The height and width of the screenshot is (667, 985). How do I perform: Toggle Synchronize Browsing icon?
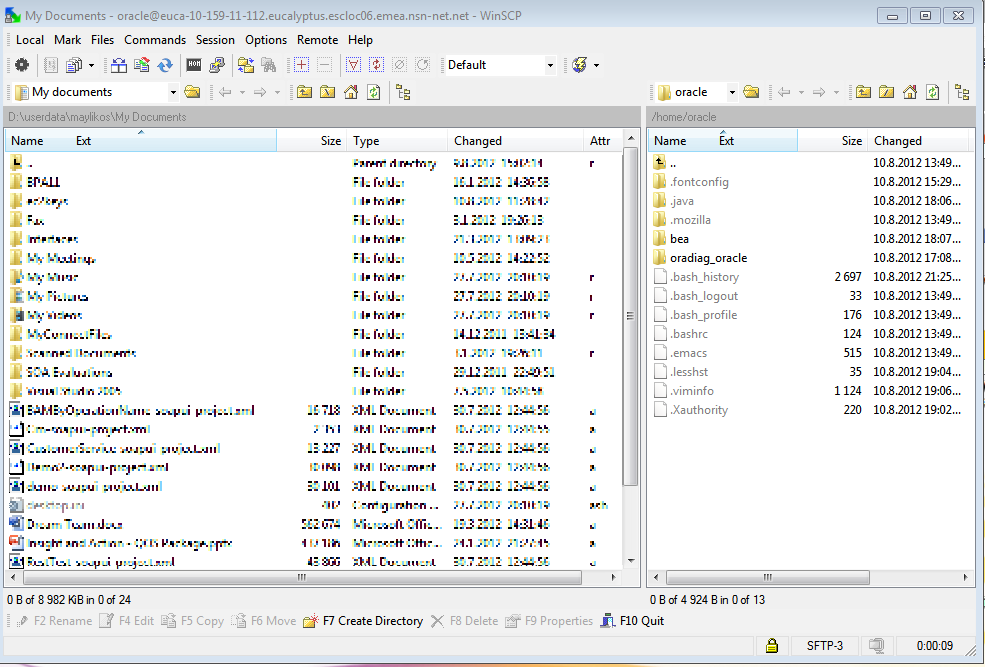[x=246, y=65]
